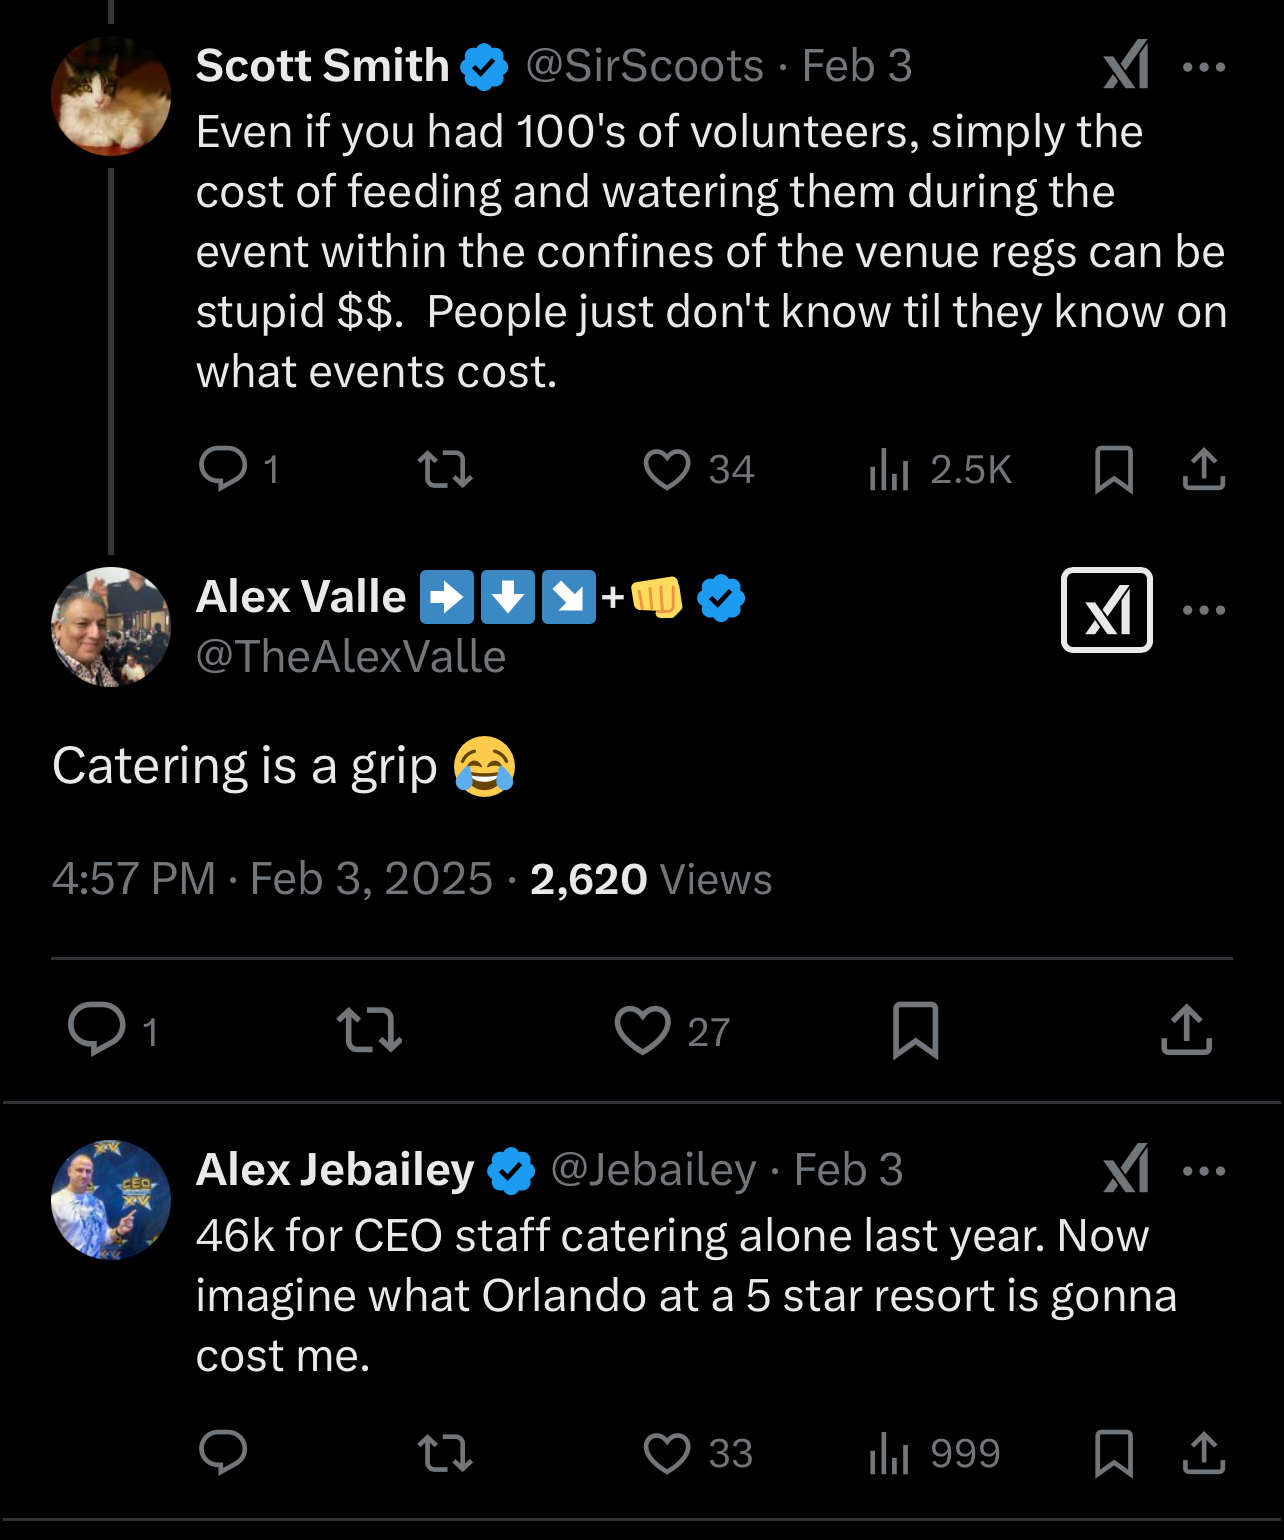The image size is (1284, 1540).
Task: Open the @SirScoots profile link
Action: tap(644, 66)
